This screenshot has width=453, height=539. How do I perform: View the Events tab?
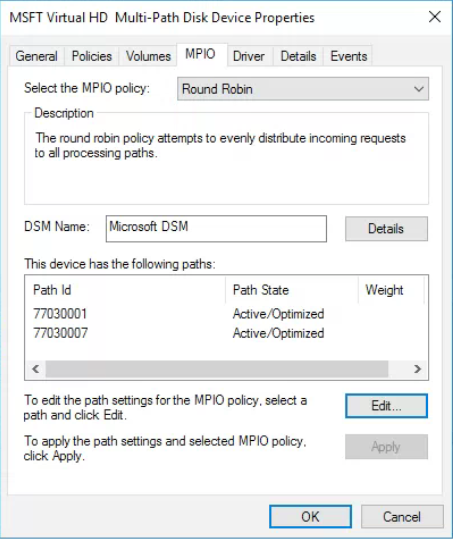click(x=348, y=56)
